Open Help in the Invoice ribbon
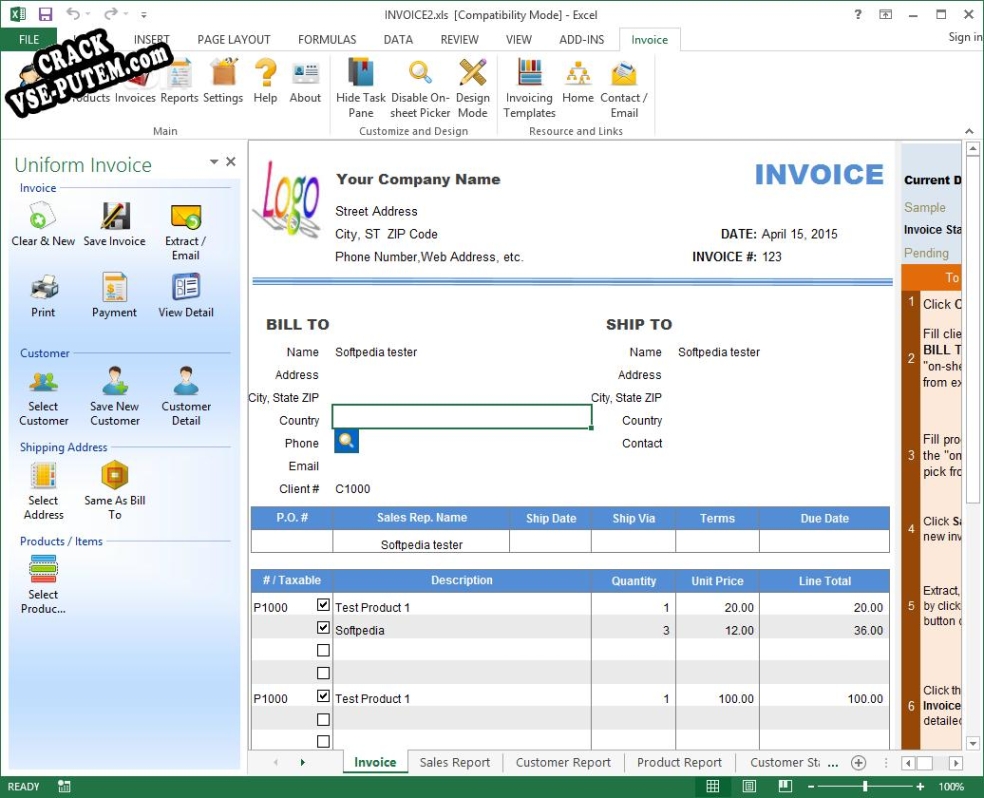This screenshot has height=798, width=984. (x=265, y=82)
